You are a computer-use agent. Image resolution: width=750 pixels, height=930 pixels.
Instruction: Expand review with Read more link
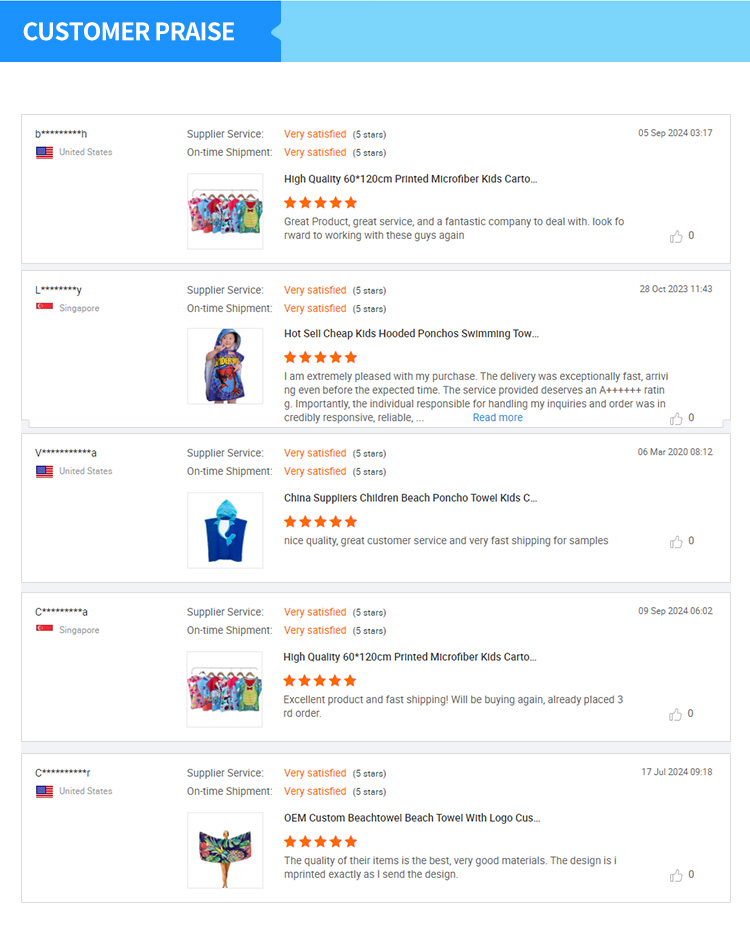[497, 418]
